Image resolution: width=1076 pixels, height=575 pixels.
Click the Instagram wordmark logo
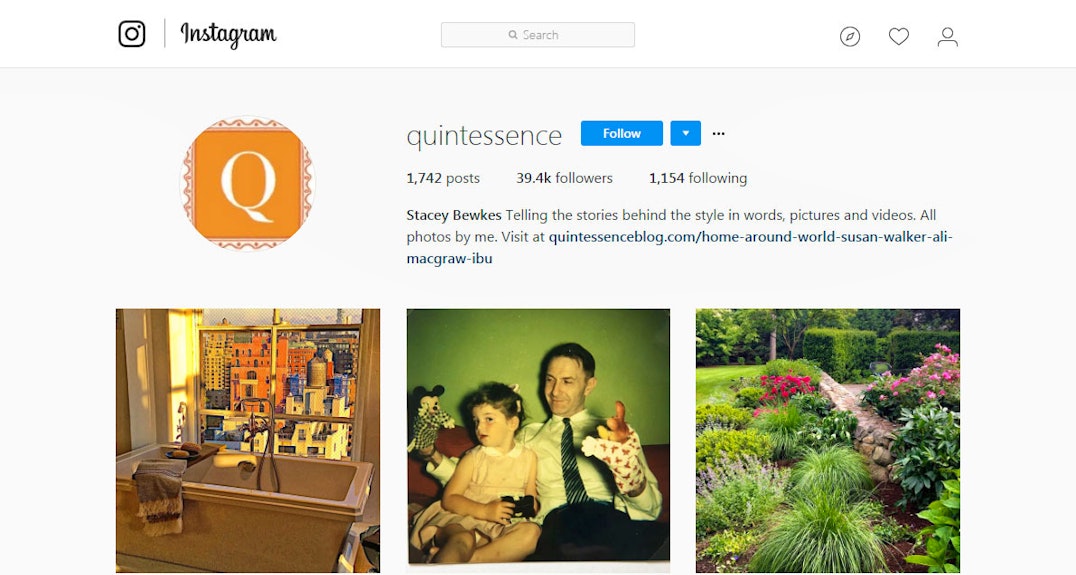[229, 34]
